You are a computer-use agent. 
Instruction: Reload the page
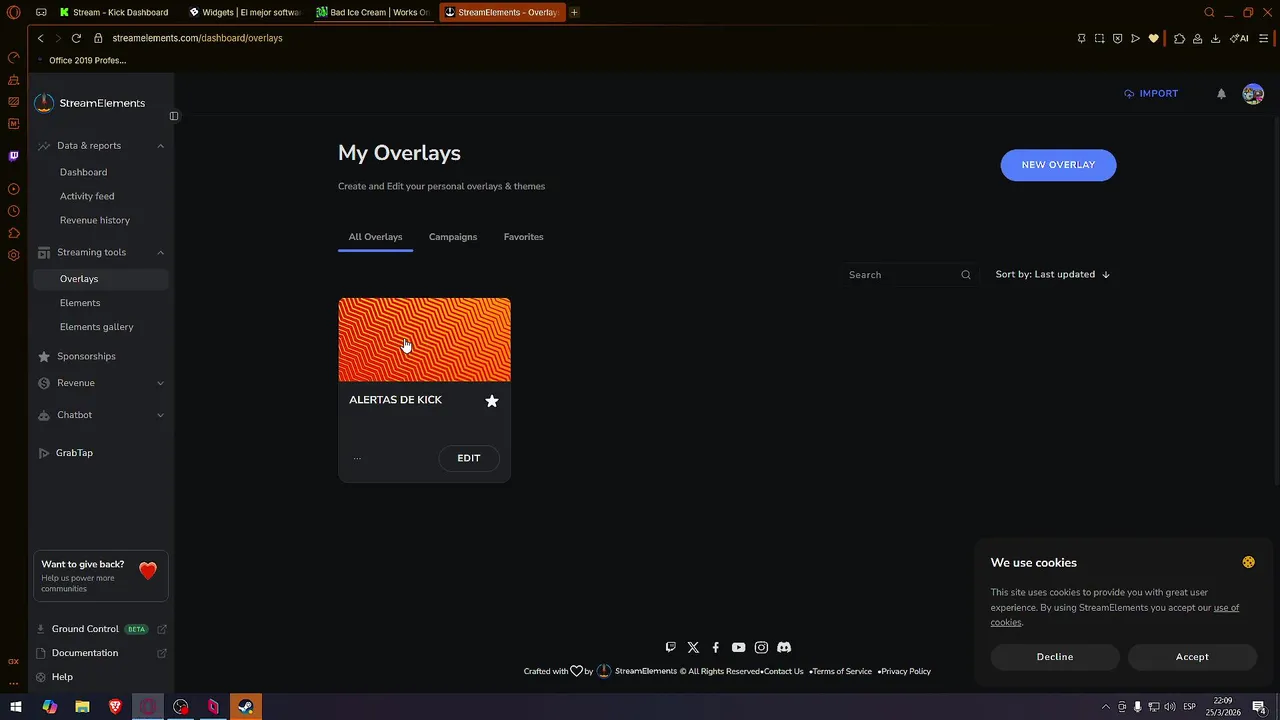pyautogui.click(x=76, y=38)
